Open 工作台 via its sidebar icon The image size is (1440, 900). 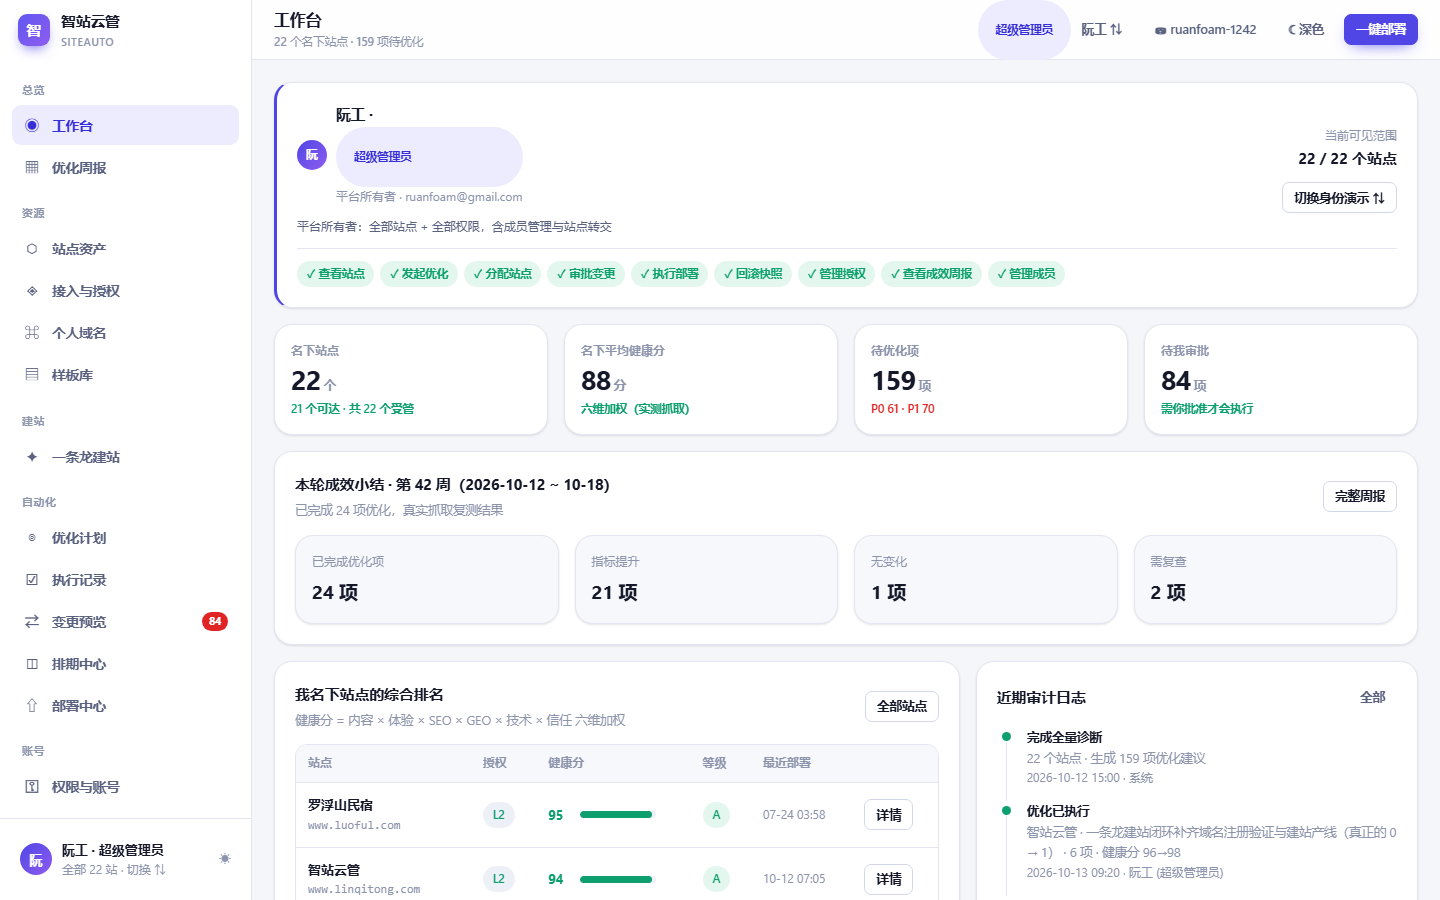[32, 126]
